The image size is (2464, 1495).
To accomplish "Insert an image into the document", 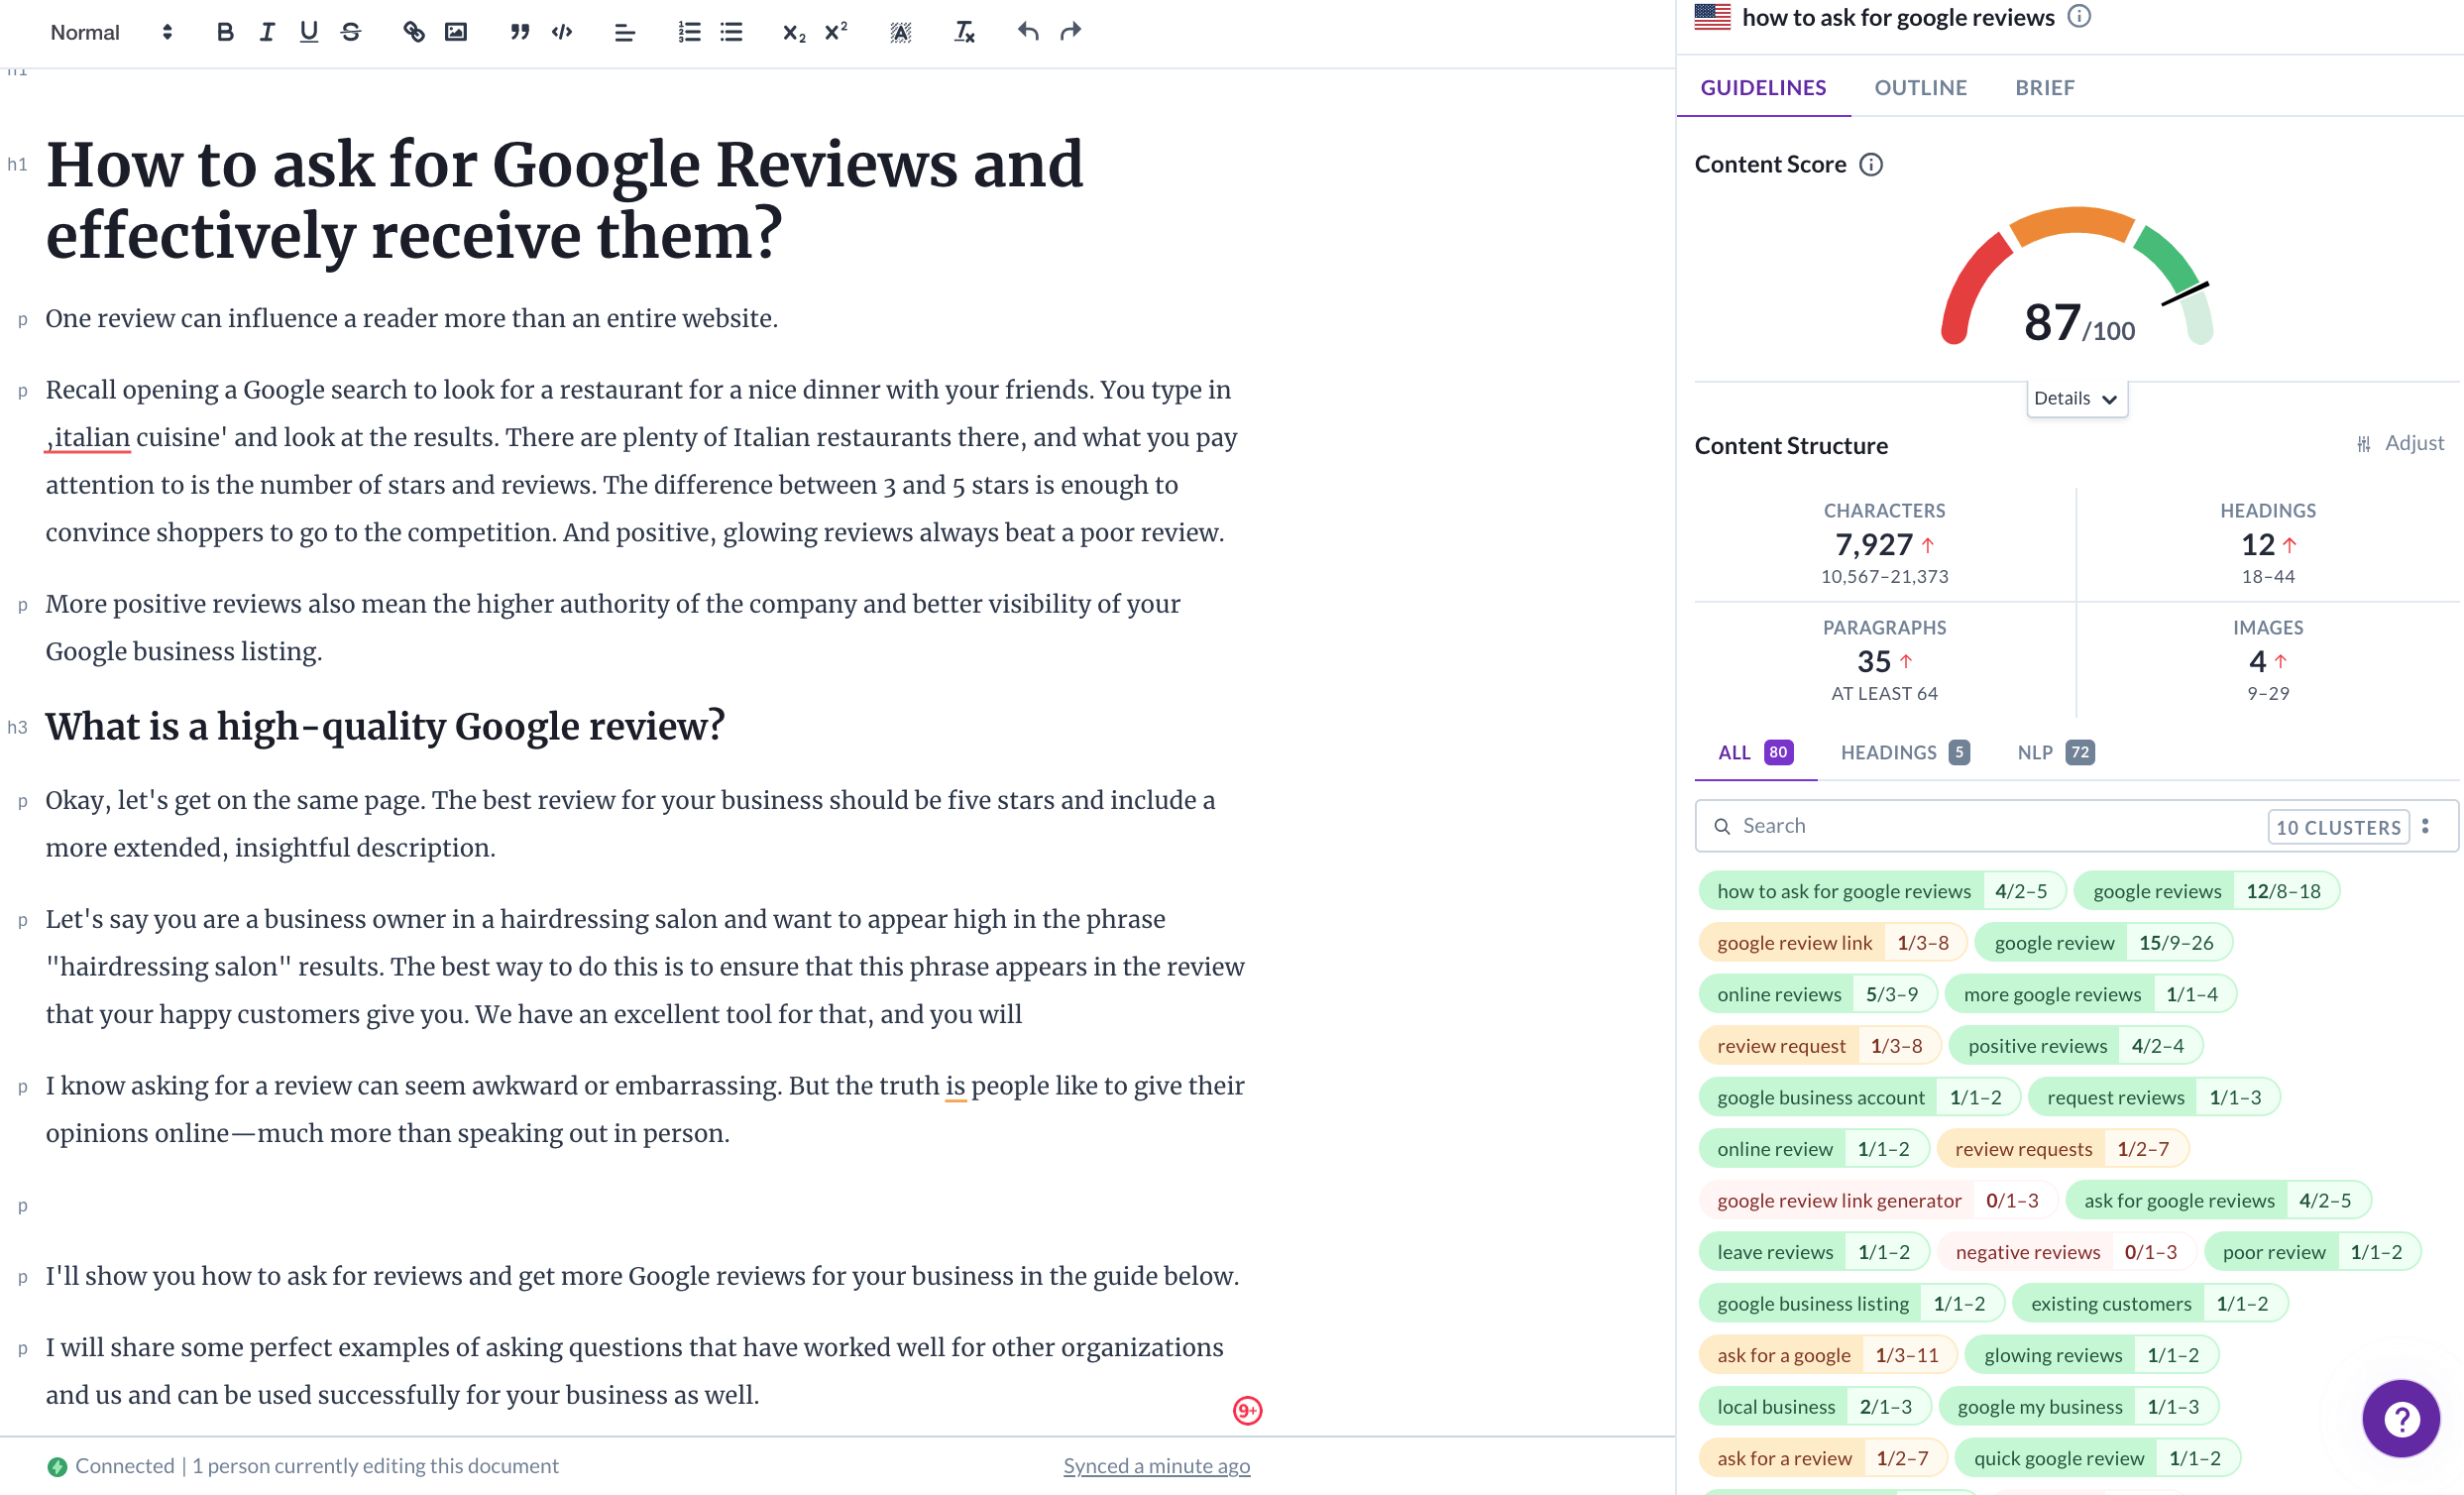I will [457, 31].
